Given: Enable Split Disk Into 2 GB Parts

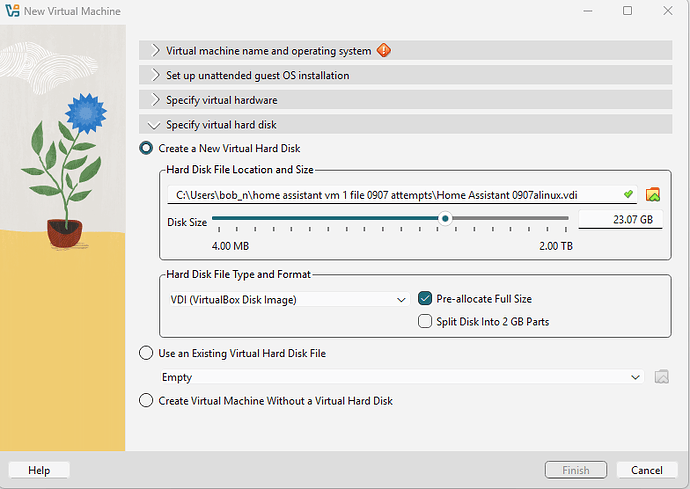Looking at the screenshot, I should pos(425,321).
